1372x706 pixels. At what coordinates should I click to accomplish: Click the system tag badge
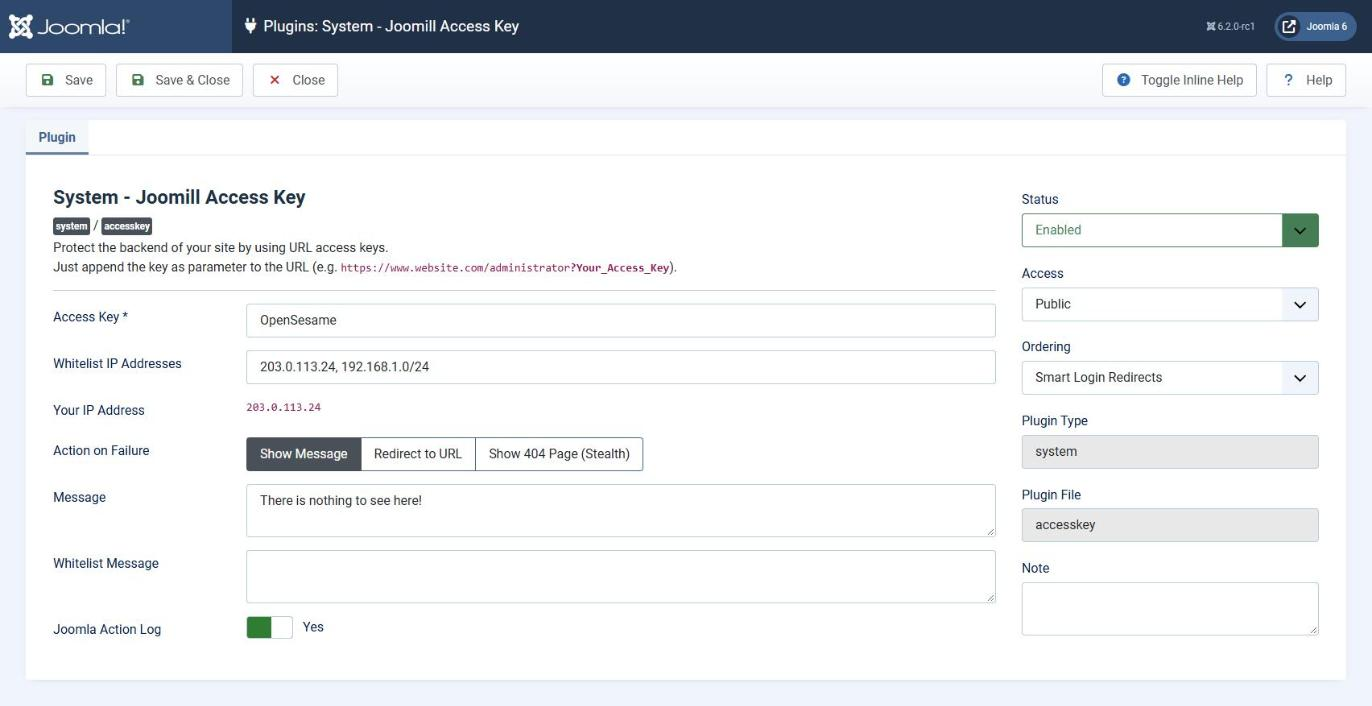(72, 226)
